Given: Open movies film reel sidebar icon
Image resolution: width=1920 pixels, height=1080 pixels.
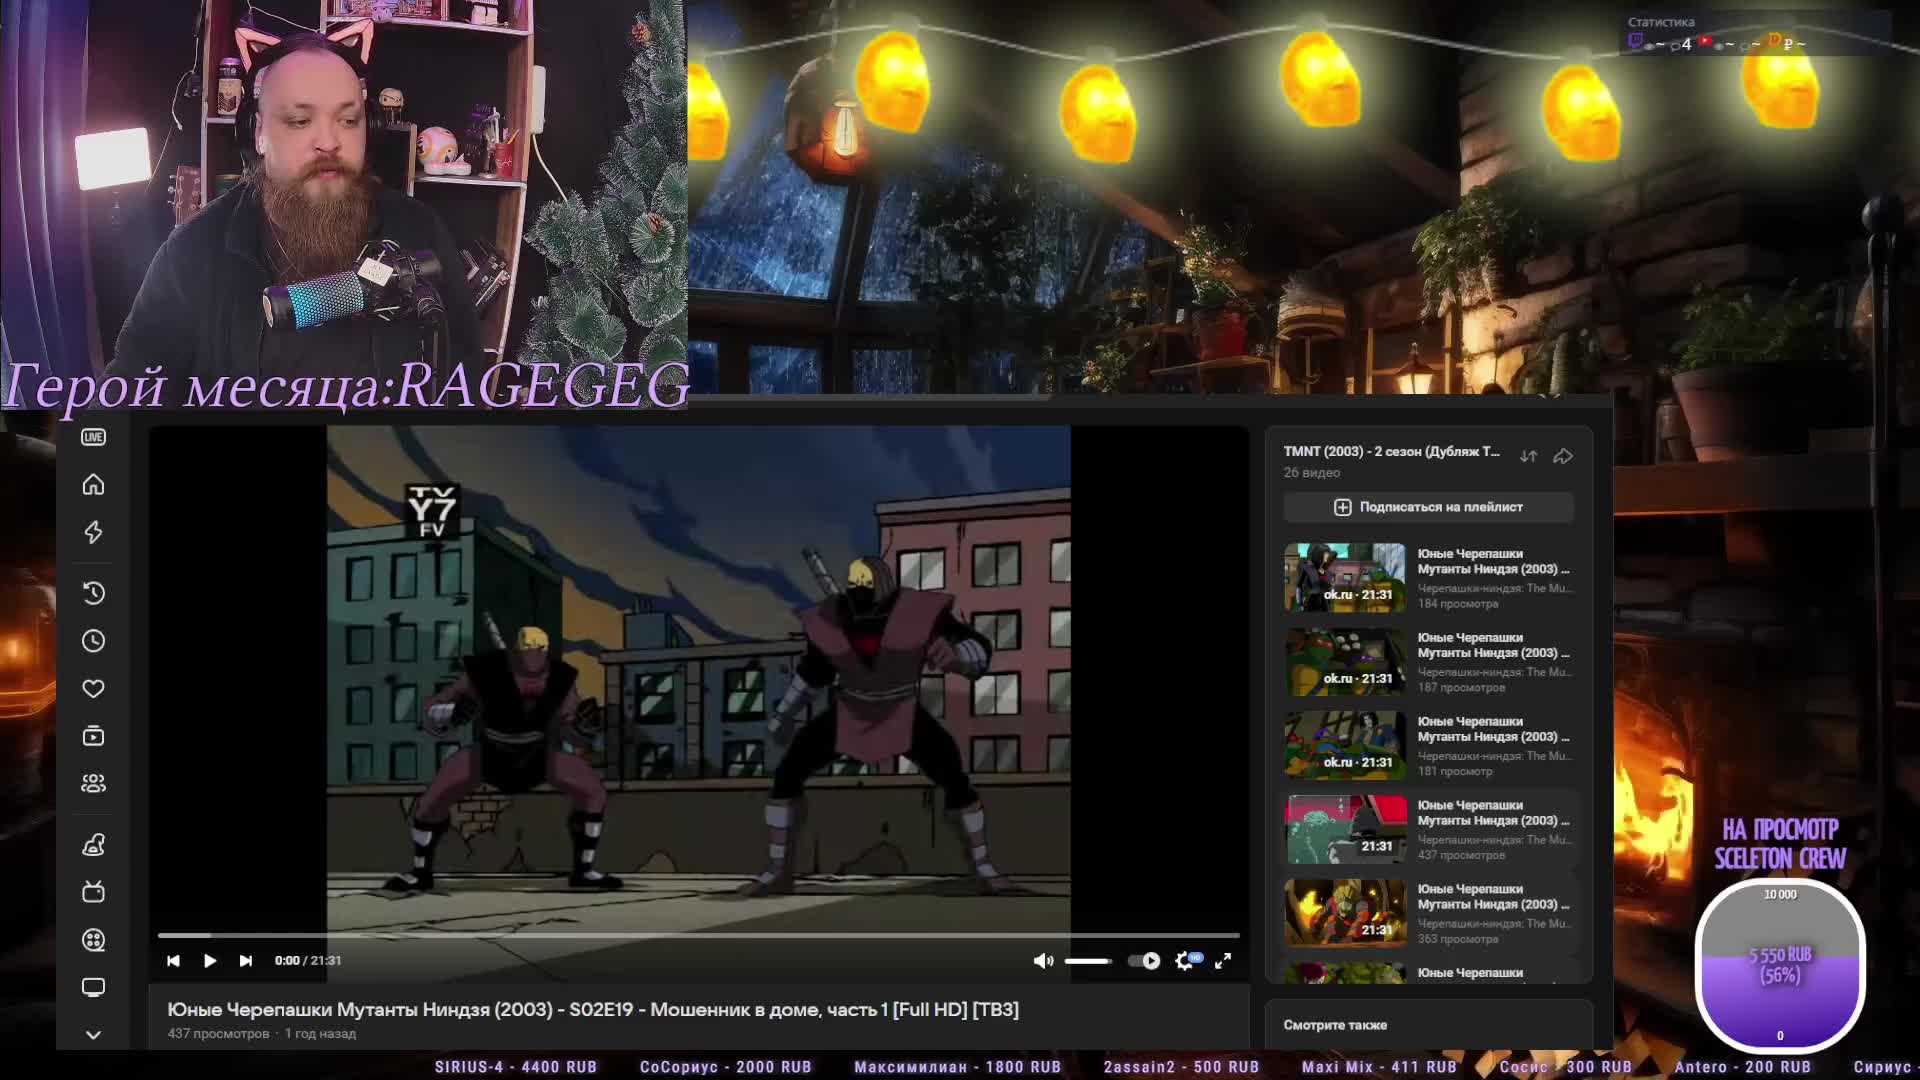Looking at the screenshot, I should click(x=93, y=940).
